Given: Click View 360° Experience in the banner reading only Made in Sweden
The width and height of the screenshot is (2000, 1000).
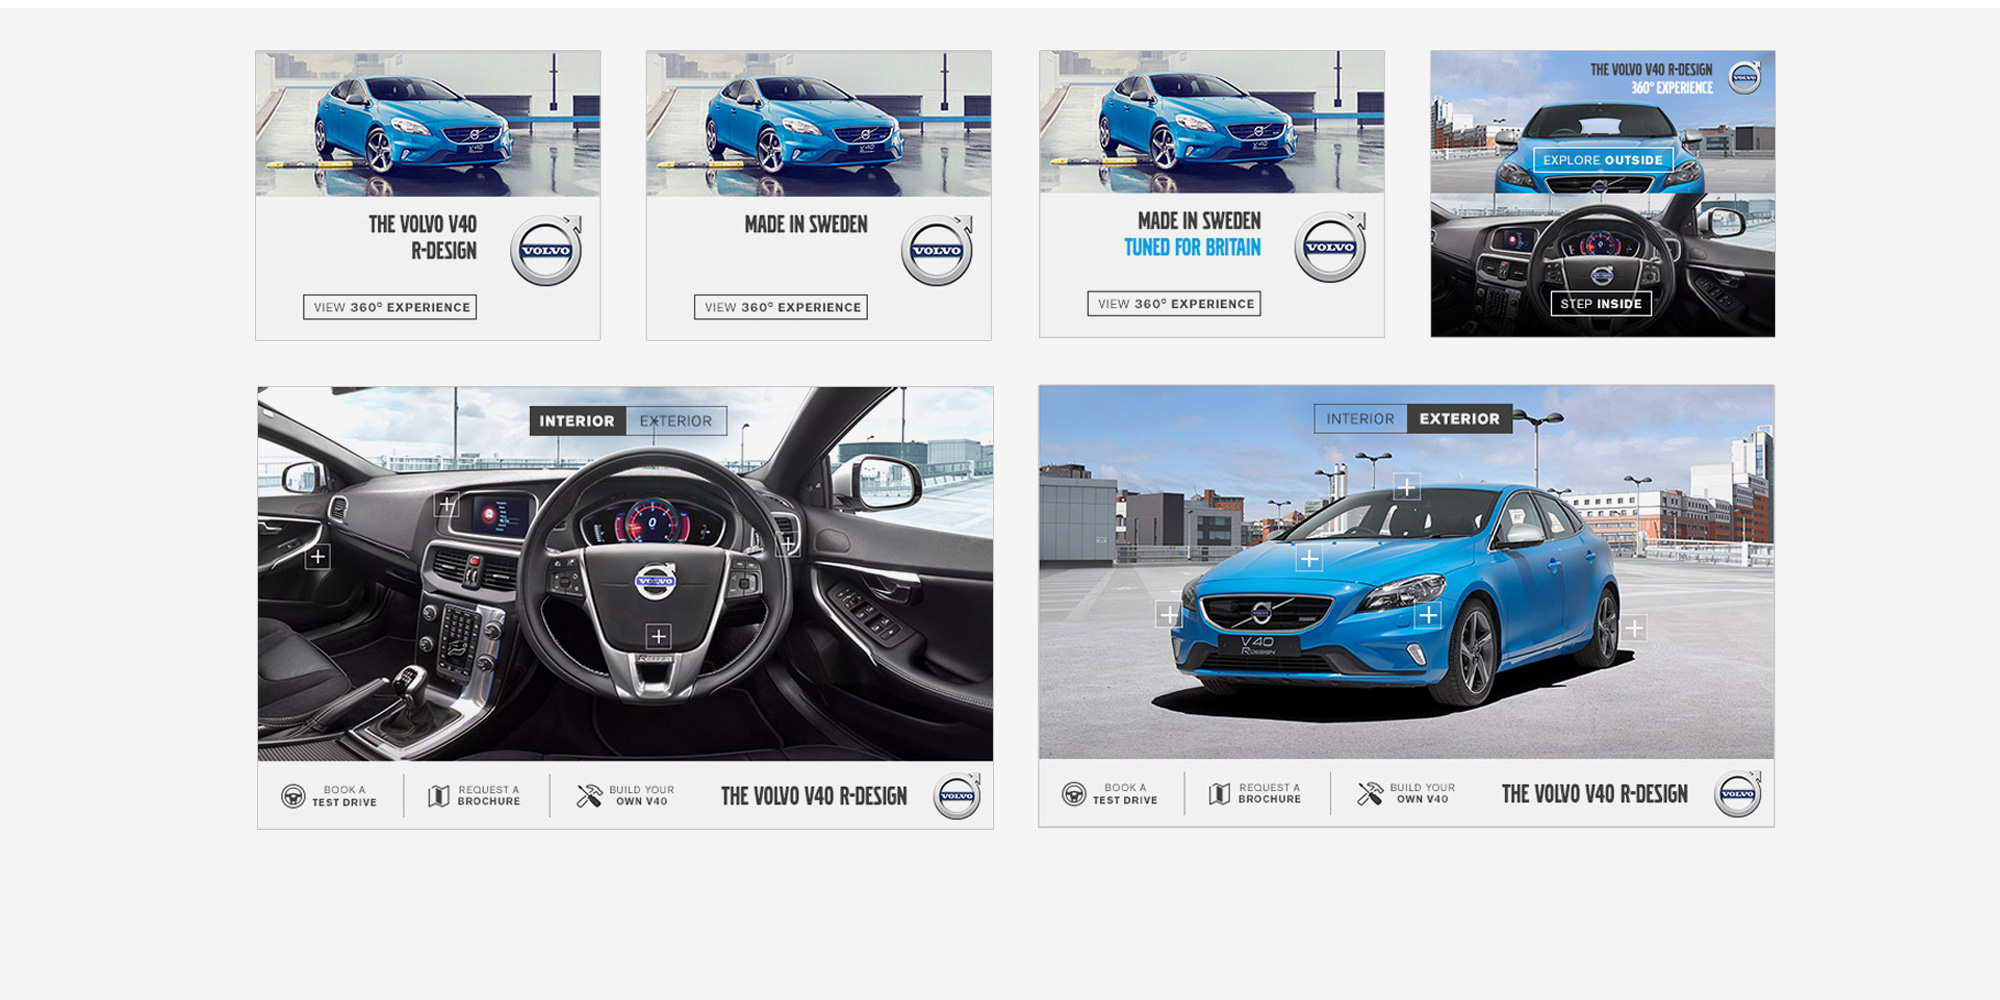Looking at the screenshot, I should [782, 307].
